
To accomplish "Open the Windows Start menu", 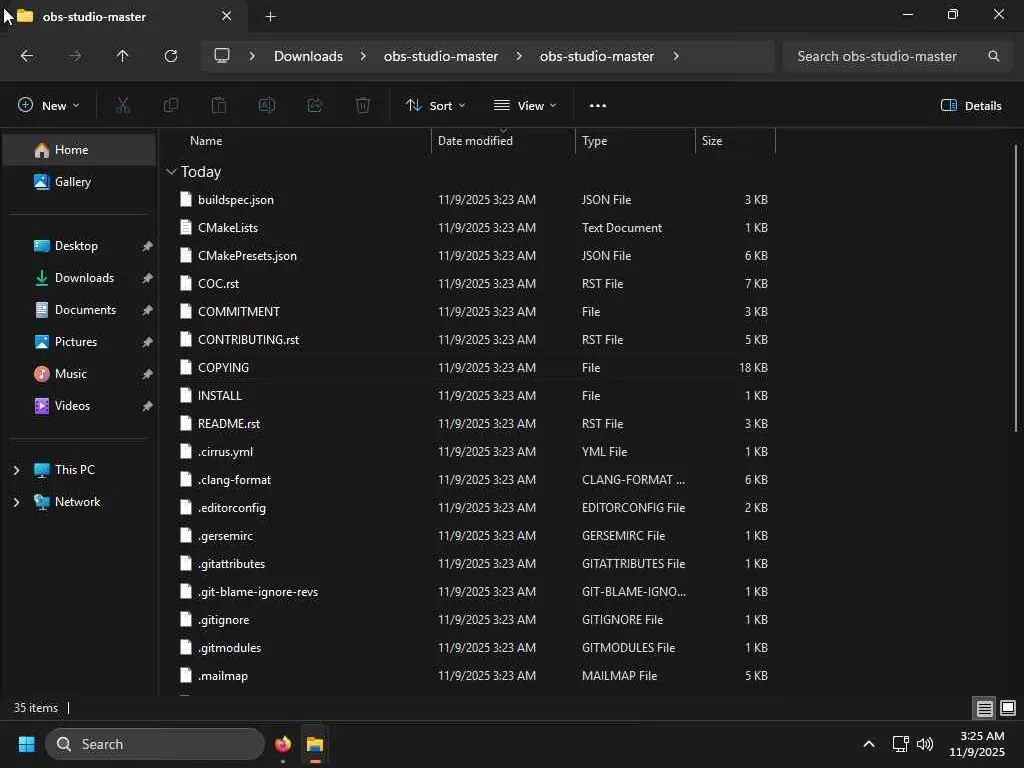I will (26, 744).
